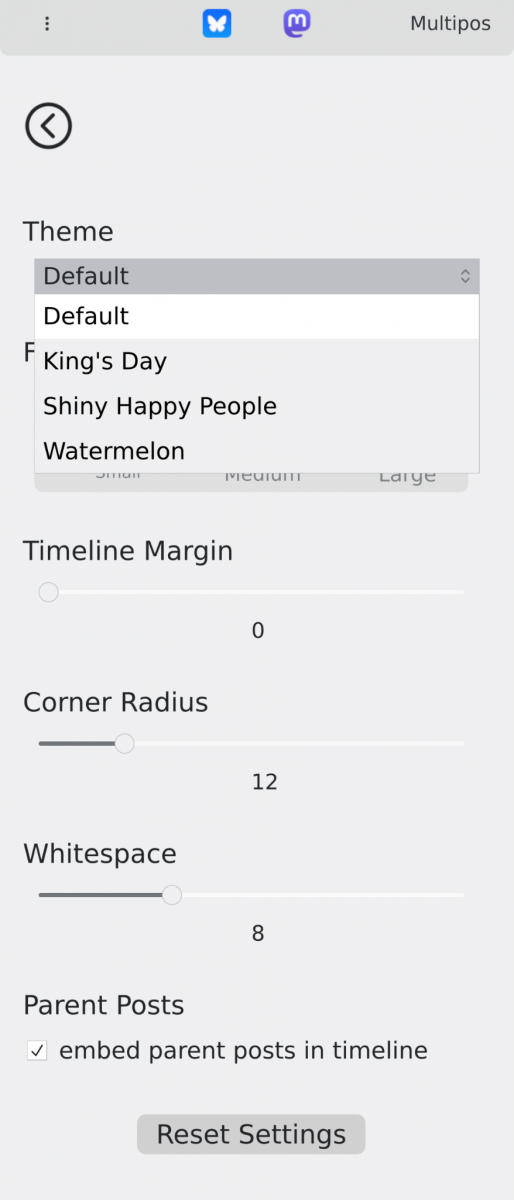
Task: Set font size to Large
Action: tap(407, 476)
